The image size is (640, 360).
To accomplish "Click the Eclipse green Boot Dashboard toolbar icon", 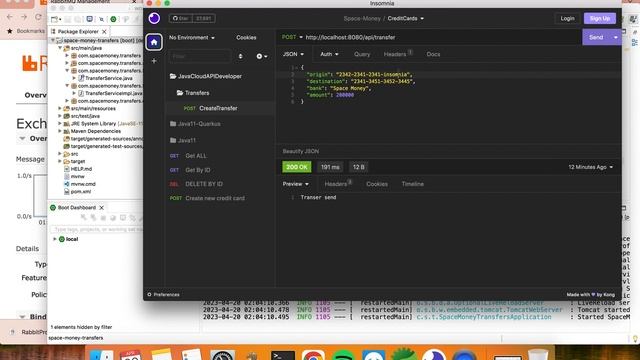I will [x=113, y=19].
